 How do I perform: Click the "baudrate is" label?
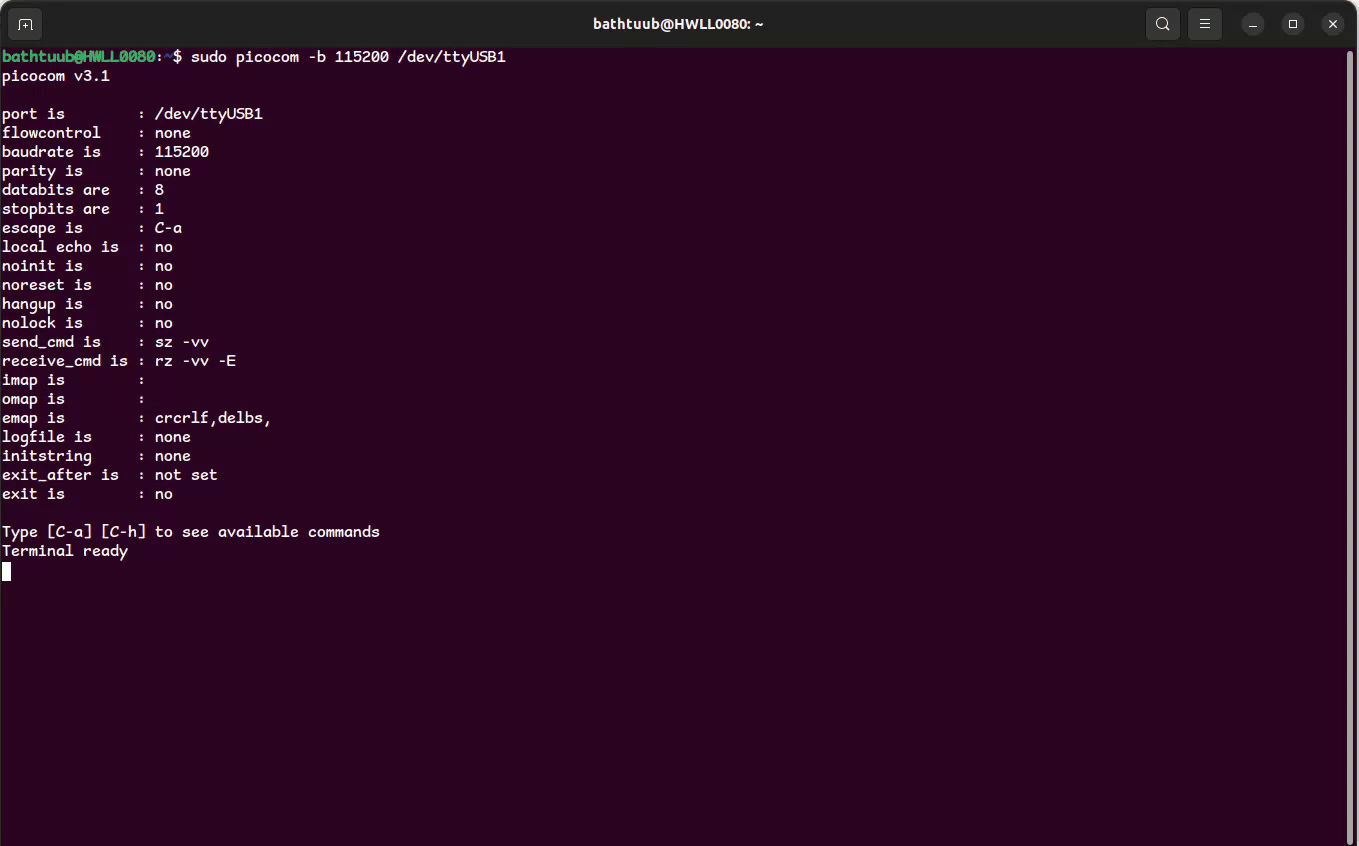(52, 152)
